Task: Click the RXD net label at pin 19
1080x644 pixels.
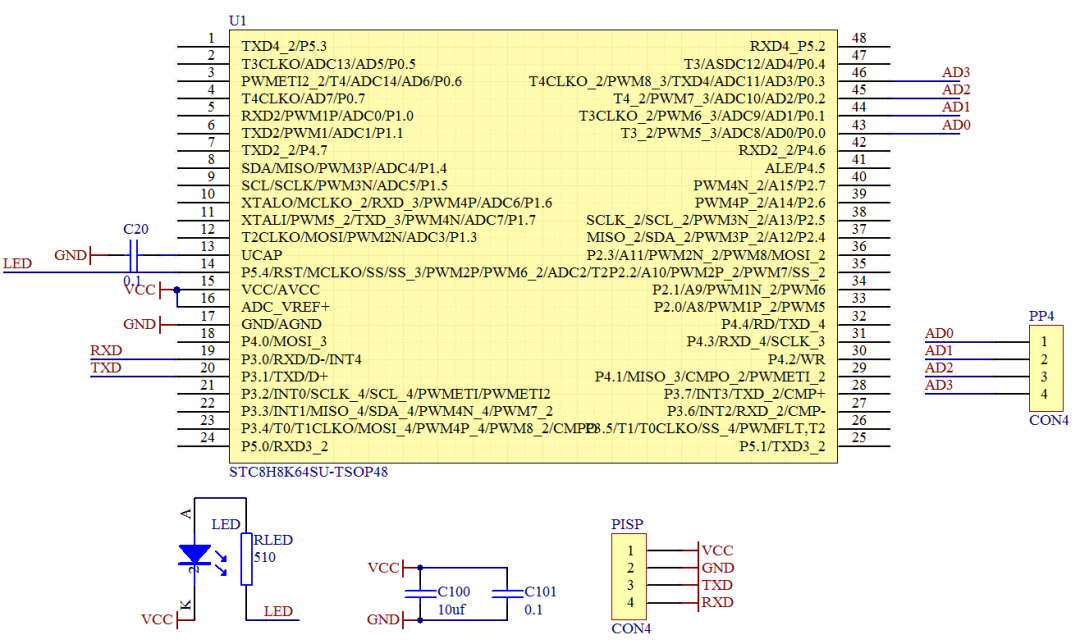Action: point(106,351)
